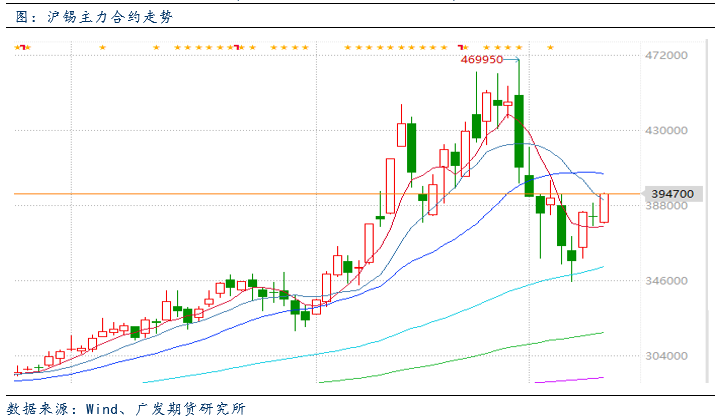Click the red flag marker above the 469950 peak
Image resolution: width=723 pixels, height=418 pixels.
coord(462,47)
